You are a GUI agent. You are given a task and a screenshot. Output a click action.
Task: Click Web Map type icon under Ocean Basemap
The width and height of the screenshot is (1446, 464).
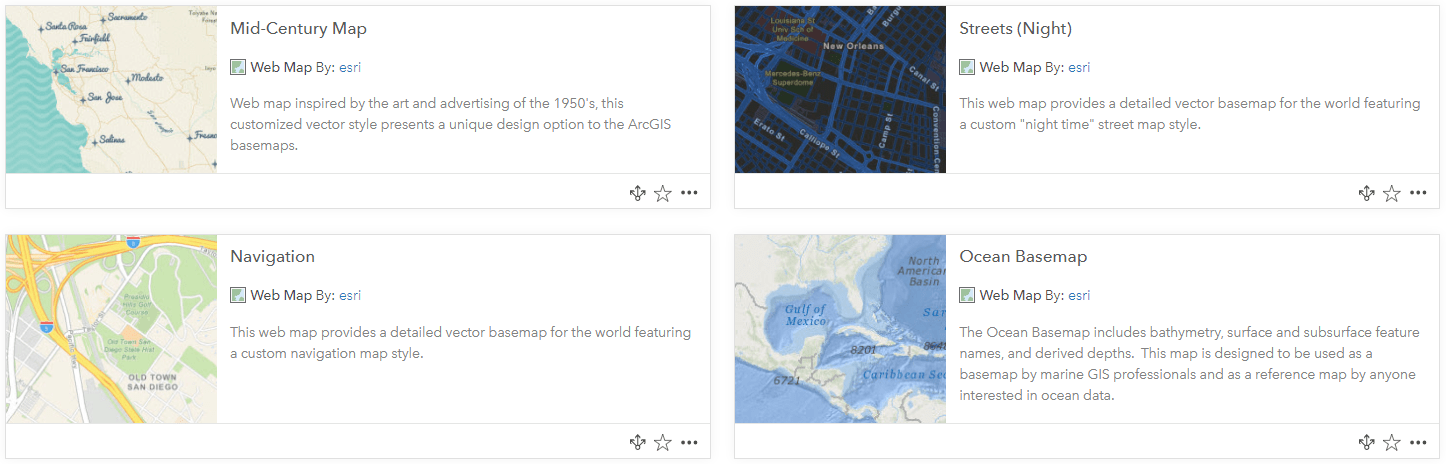(967, 295)
